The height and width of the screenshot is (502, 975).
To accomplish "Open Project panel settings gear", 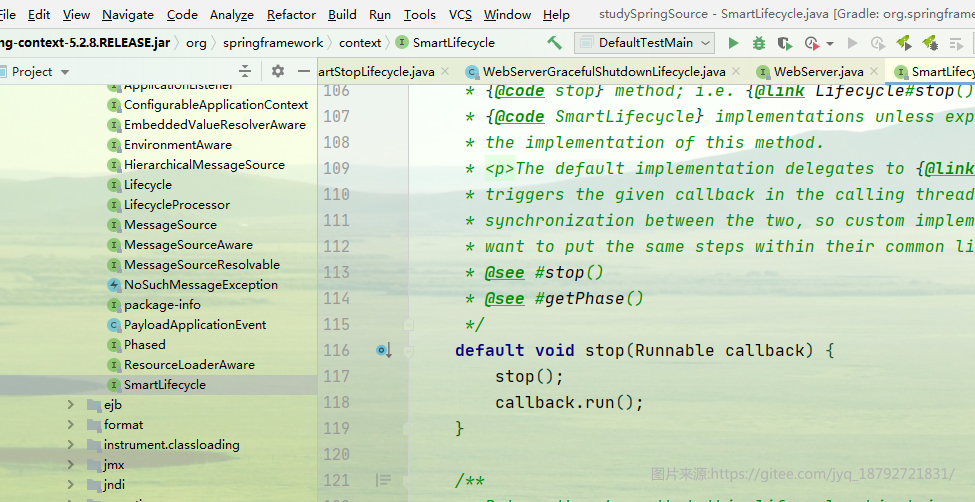I will coord(278,72).
